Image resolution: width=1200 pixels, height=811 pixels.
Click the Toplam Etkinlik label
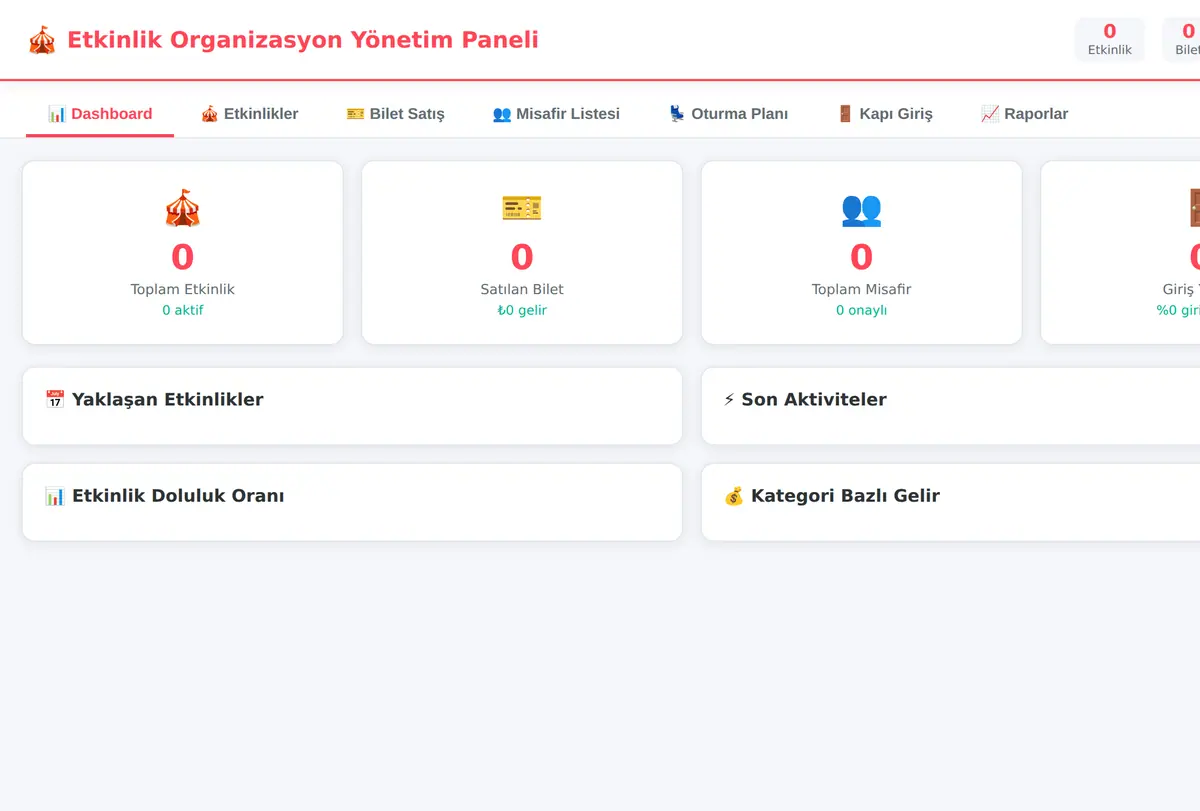coord(182,289)
